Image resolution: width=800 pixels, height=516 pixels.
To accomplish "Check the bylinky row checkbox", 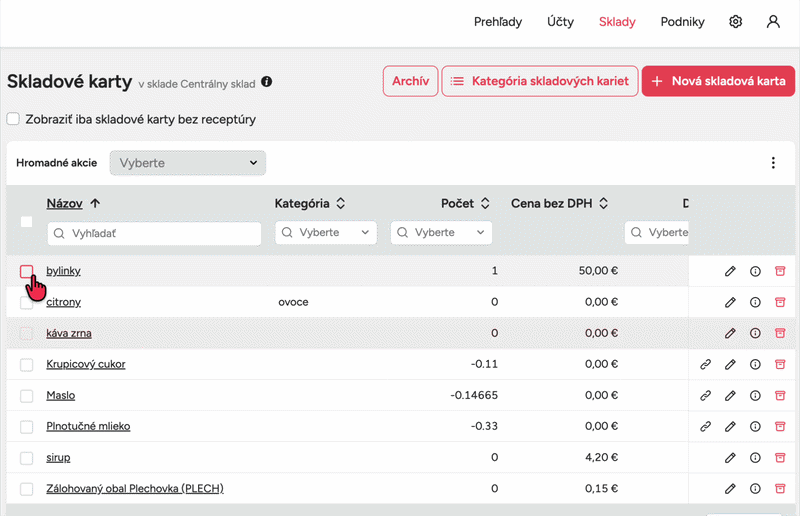I will pos(27,271).
